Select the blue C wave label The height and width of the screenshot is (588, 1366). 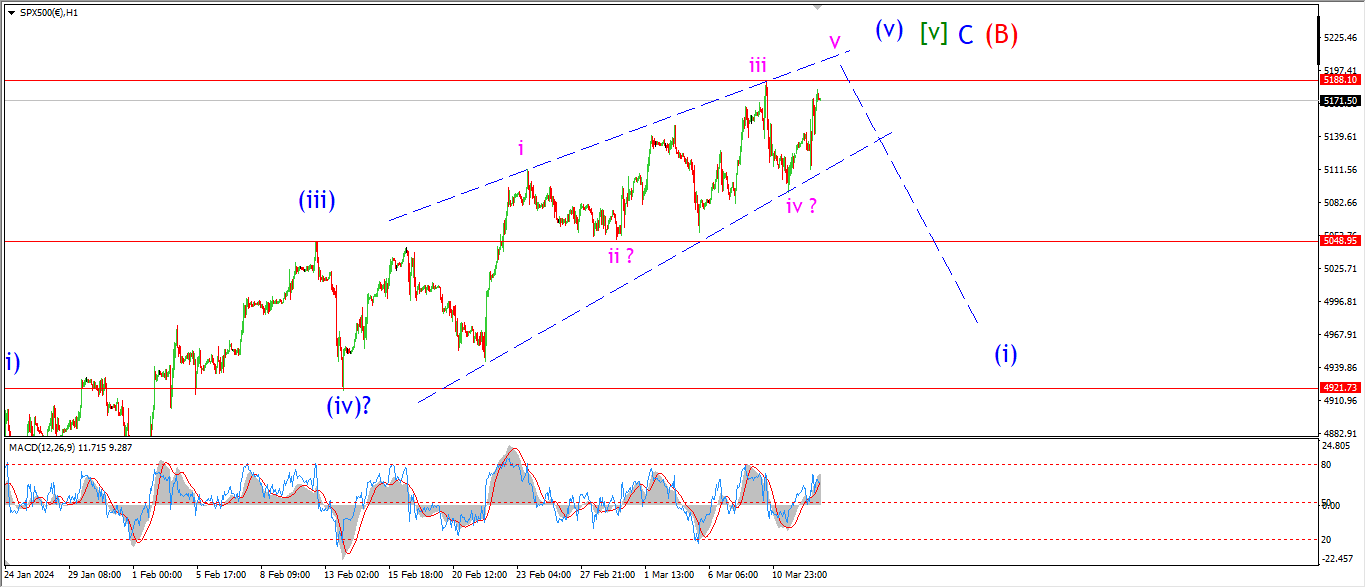[965, 35]
